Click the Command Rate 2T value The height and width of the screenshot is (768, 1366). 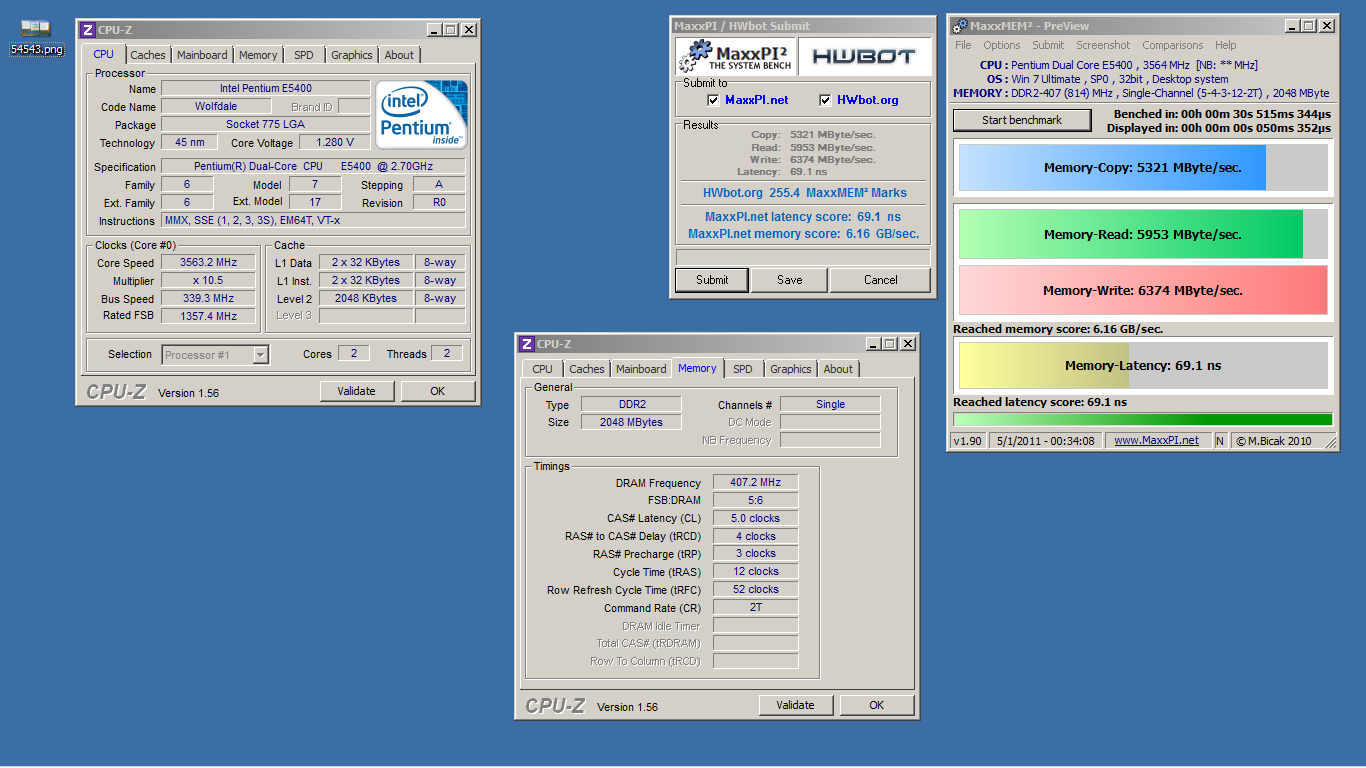pyautogui.click(x=755, y=607)
